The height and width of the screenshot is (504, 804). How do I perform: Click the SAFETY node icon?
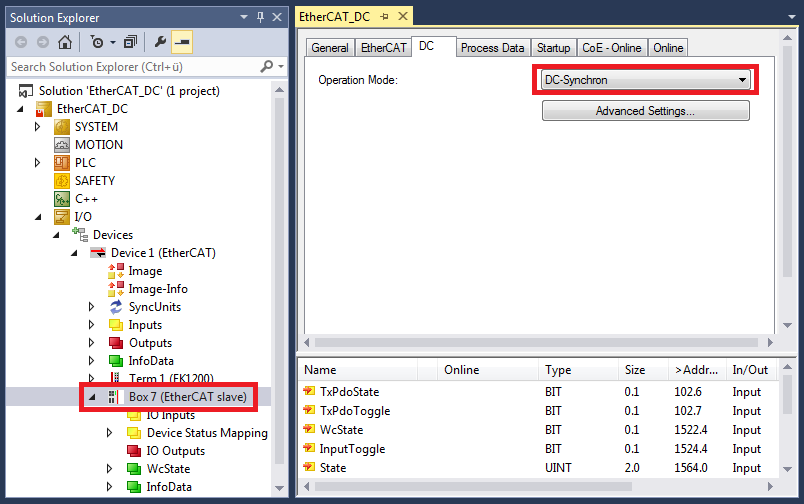click(62, 180)
